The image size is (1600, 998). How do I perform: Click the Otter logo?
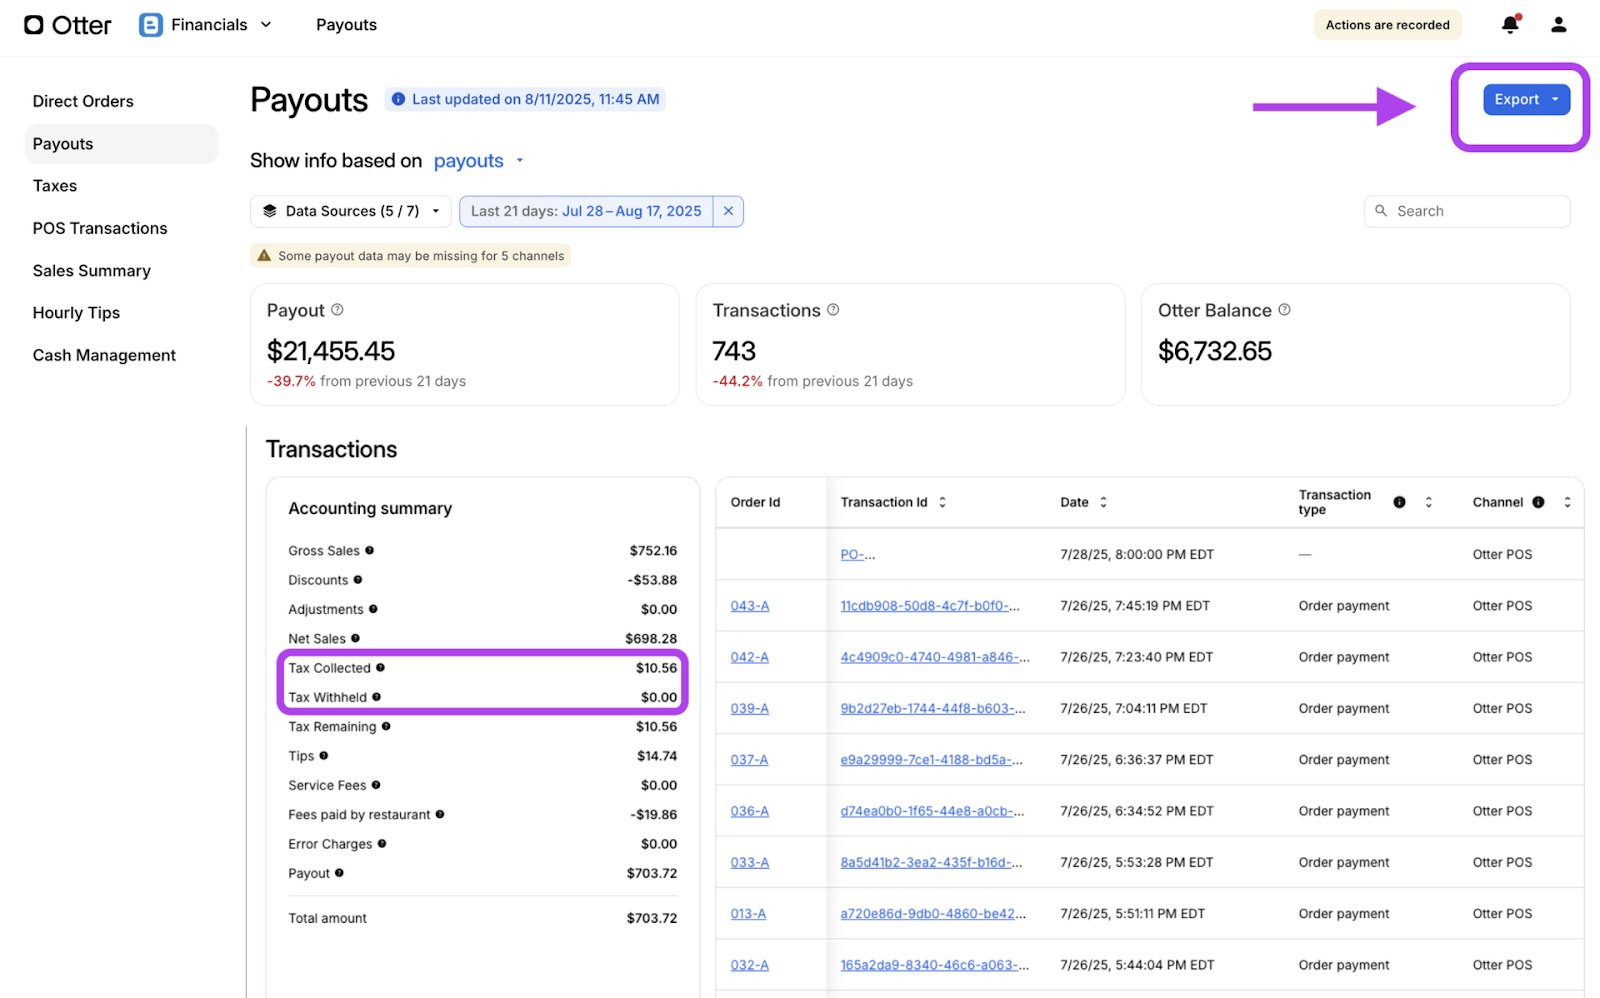click(x=68, y=25)
